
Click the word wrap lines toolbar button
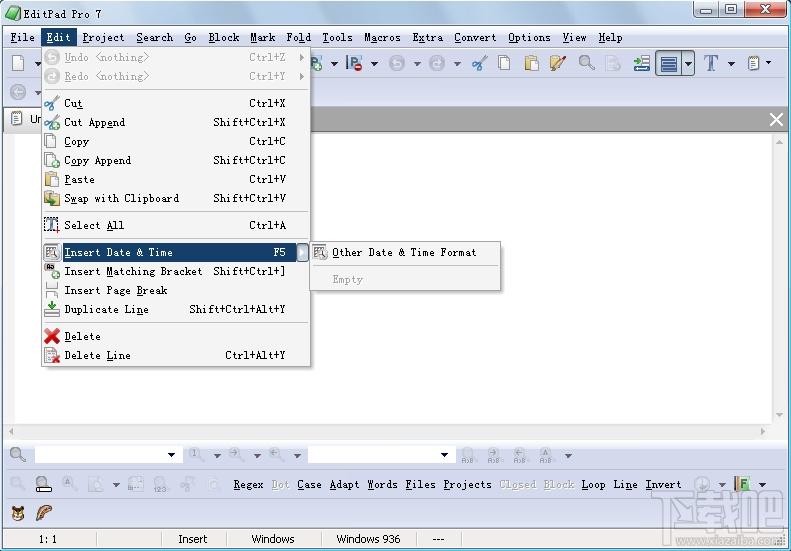pyautogui.click(x=669, y=64)
